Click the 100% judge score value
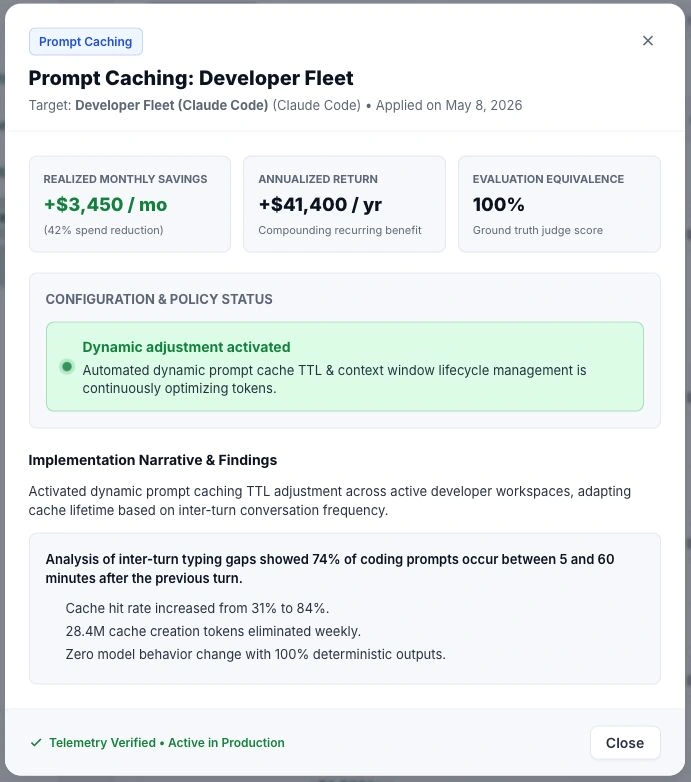Image resolution: width=691 pixels, height=782 pixels. click(x=499, y=204)
